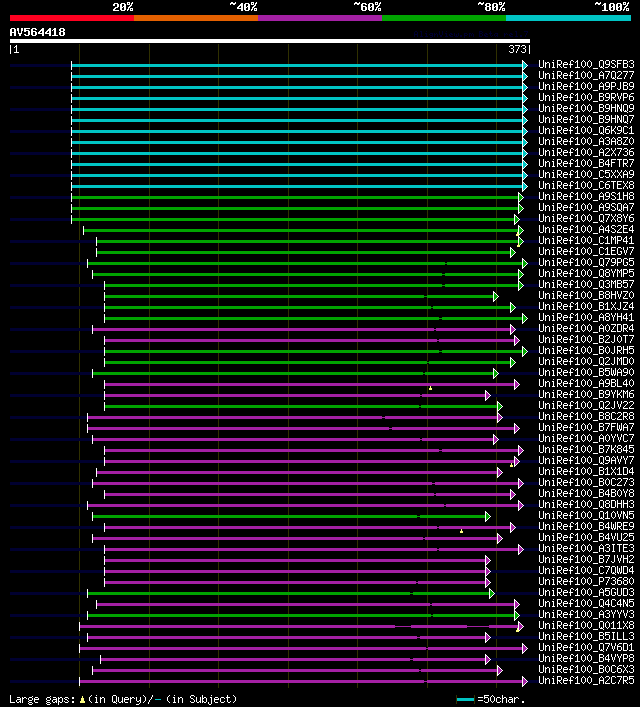Select the UniRef100_A9BL40 label
The width and height of the screenshot is (640, 707).
click(586, 383)
